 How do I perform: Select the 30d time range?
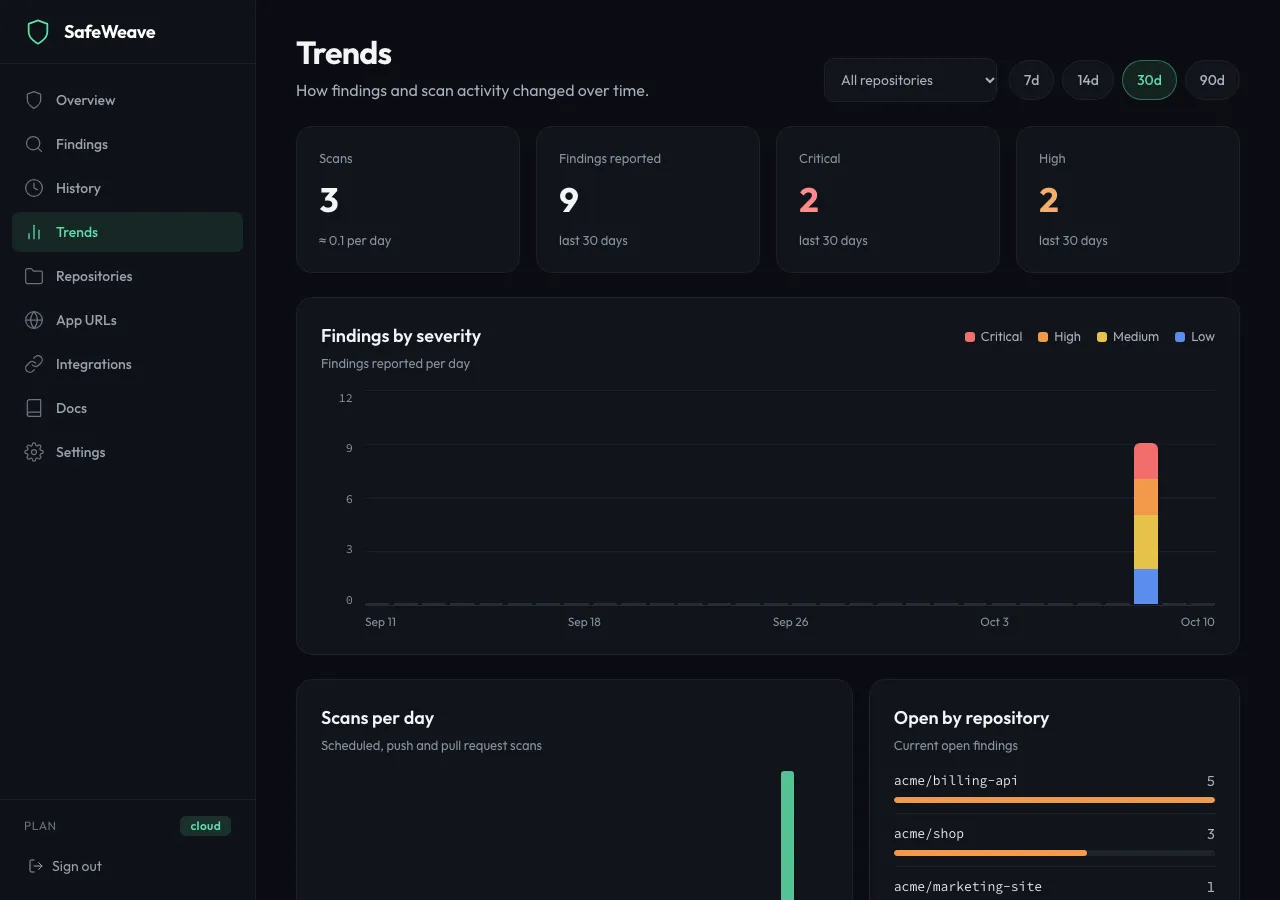[x=1149, y=80]
